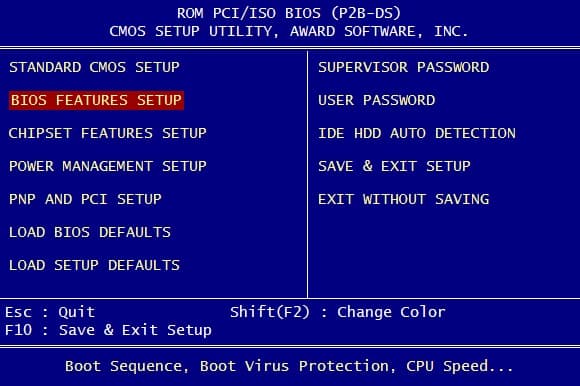The image size is (580, 386).
Task: Click the word Color in Change Color
Action: pyautogui.click(x=423, y=312)
